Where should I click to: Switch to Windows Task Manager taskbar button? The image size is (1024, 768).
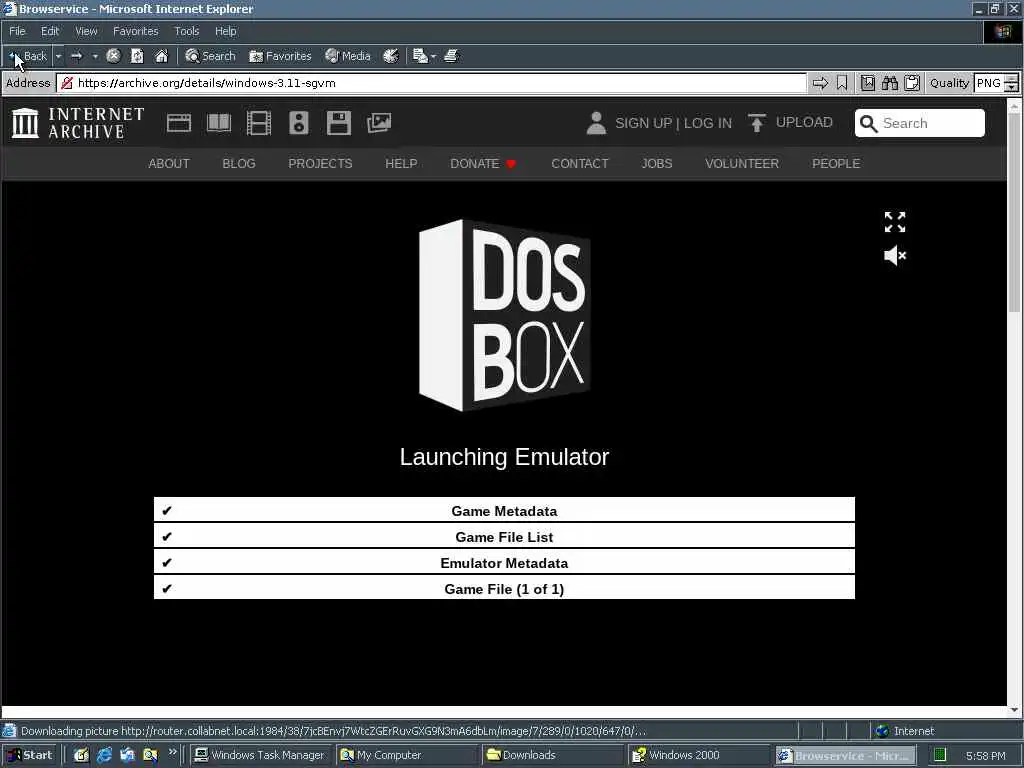[261, 755]
